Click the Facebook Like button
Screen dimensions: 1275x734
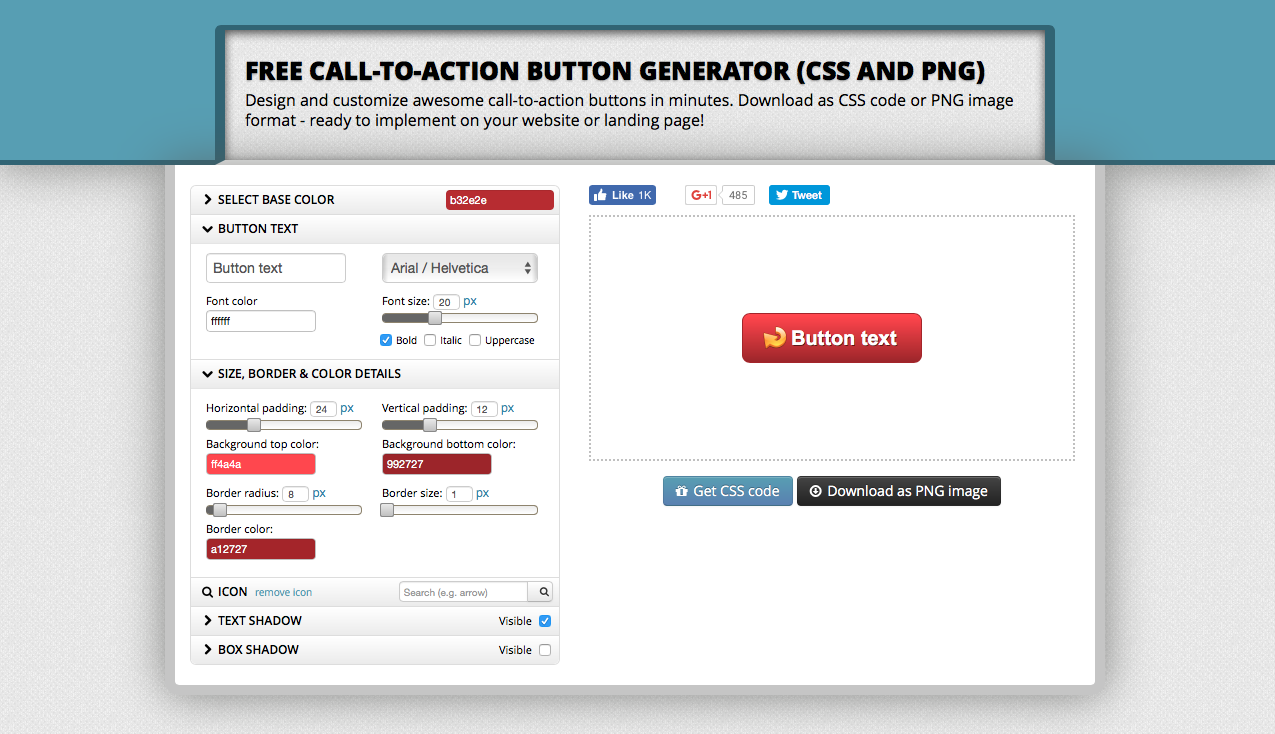[x=622, y=195]
